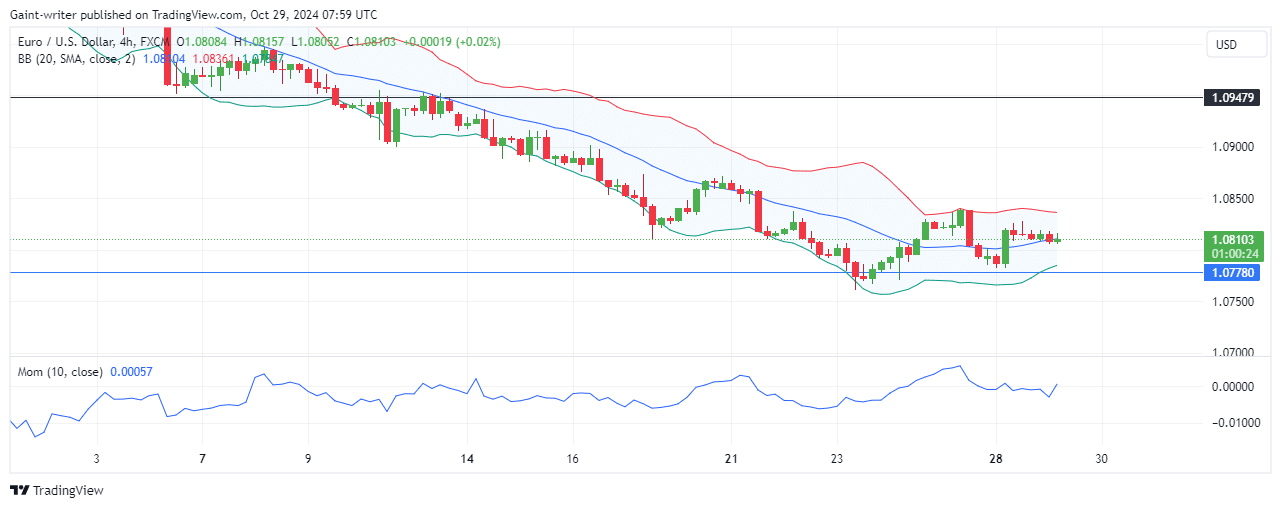Viewport: 1281px width, 508px height.
Task: Click the BB upper band value 1.08361
Action: pos(213,59)
